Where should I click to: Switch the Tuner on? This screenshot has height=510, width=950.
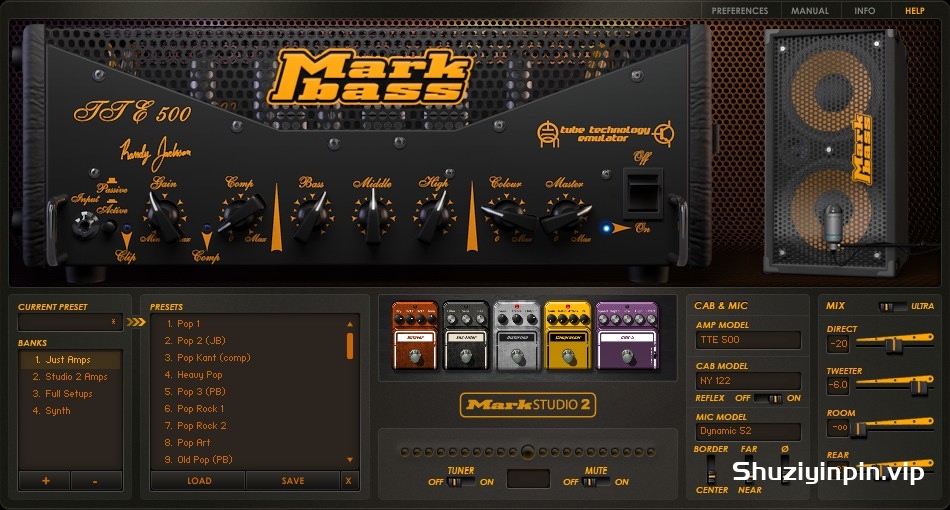pos(460,482)
